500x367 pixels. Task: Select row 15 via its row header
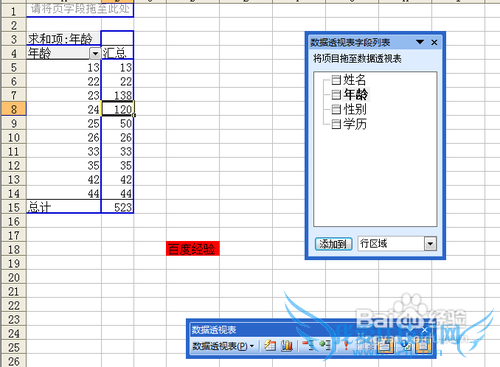[x=14, y=207]
